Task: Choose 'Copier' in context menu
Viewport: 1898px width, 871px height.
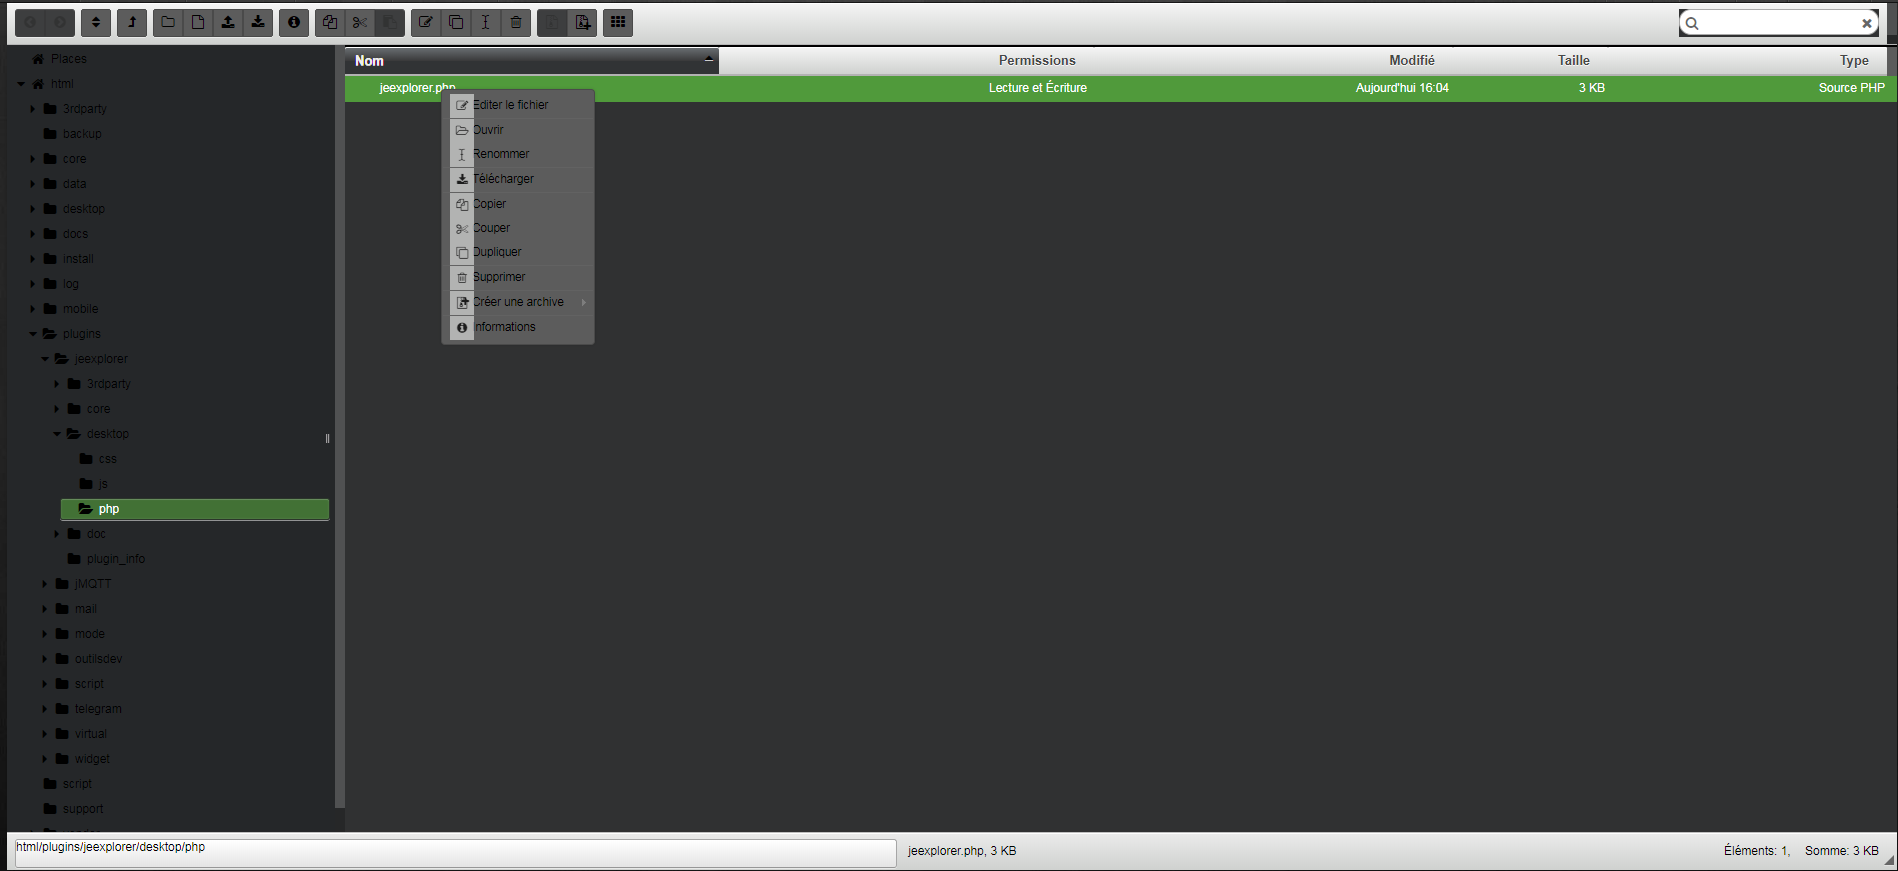Action: (518, 204)
